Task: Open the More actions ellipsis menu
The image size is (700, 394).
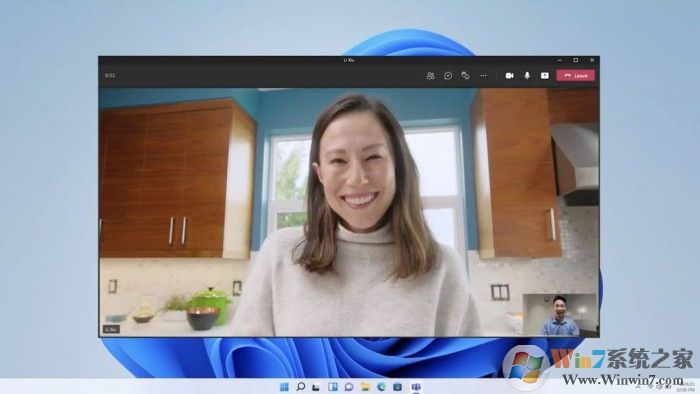Action: pos(483,76)
